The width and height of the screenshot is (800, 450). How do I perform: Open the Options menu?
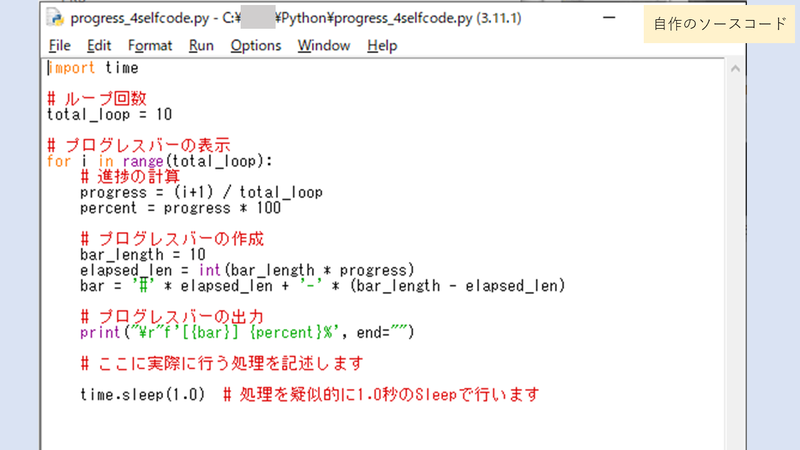(256, 46)
